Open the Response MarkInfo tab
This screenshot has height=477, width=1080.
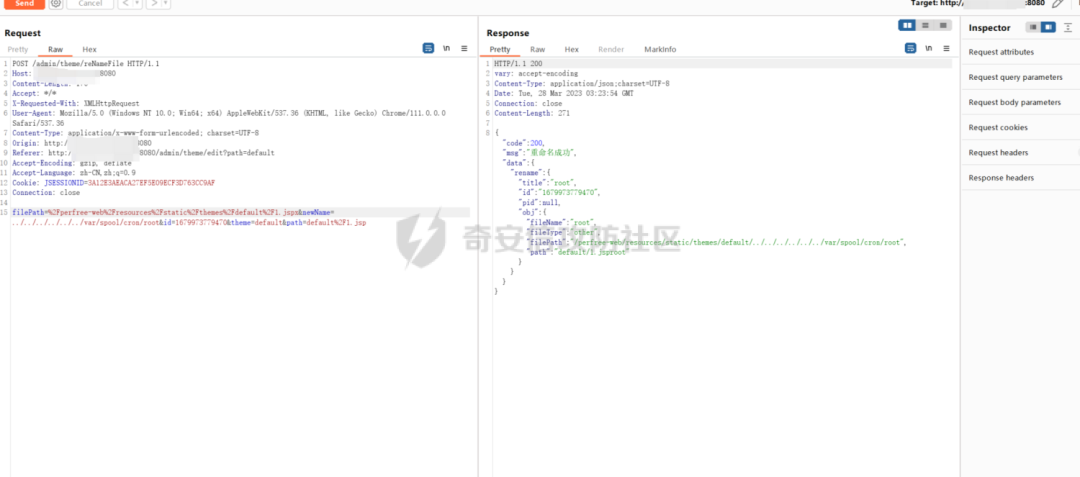[660, 50]
